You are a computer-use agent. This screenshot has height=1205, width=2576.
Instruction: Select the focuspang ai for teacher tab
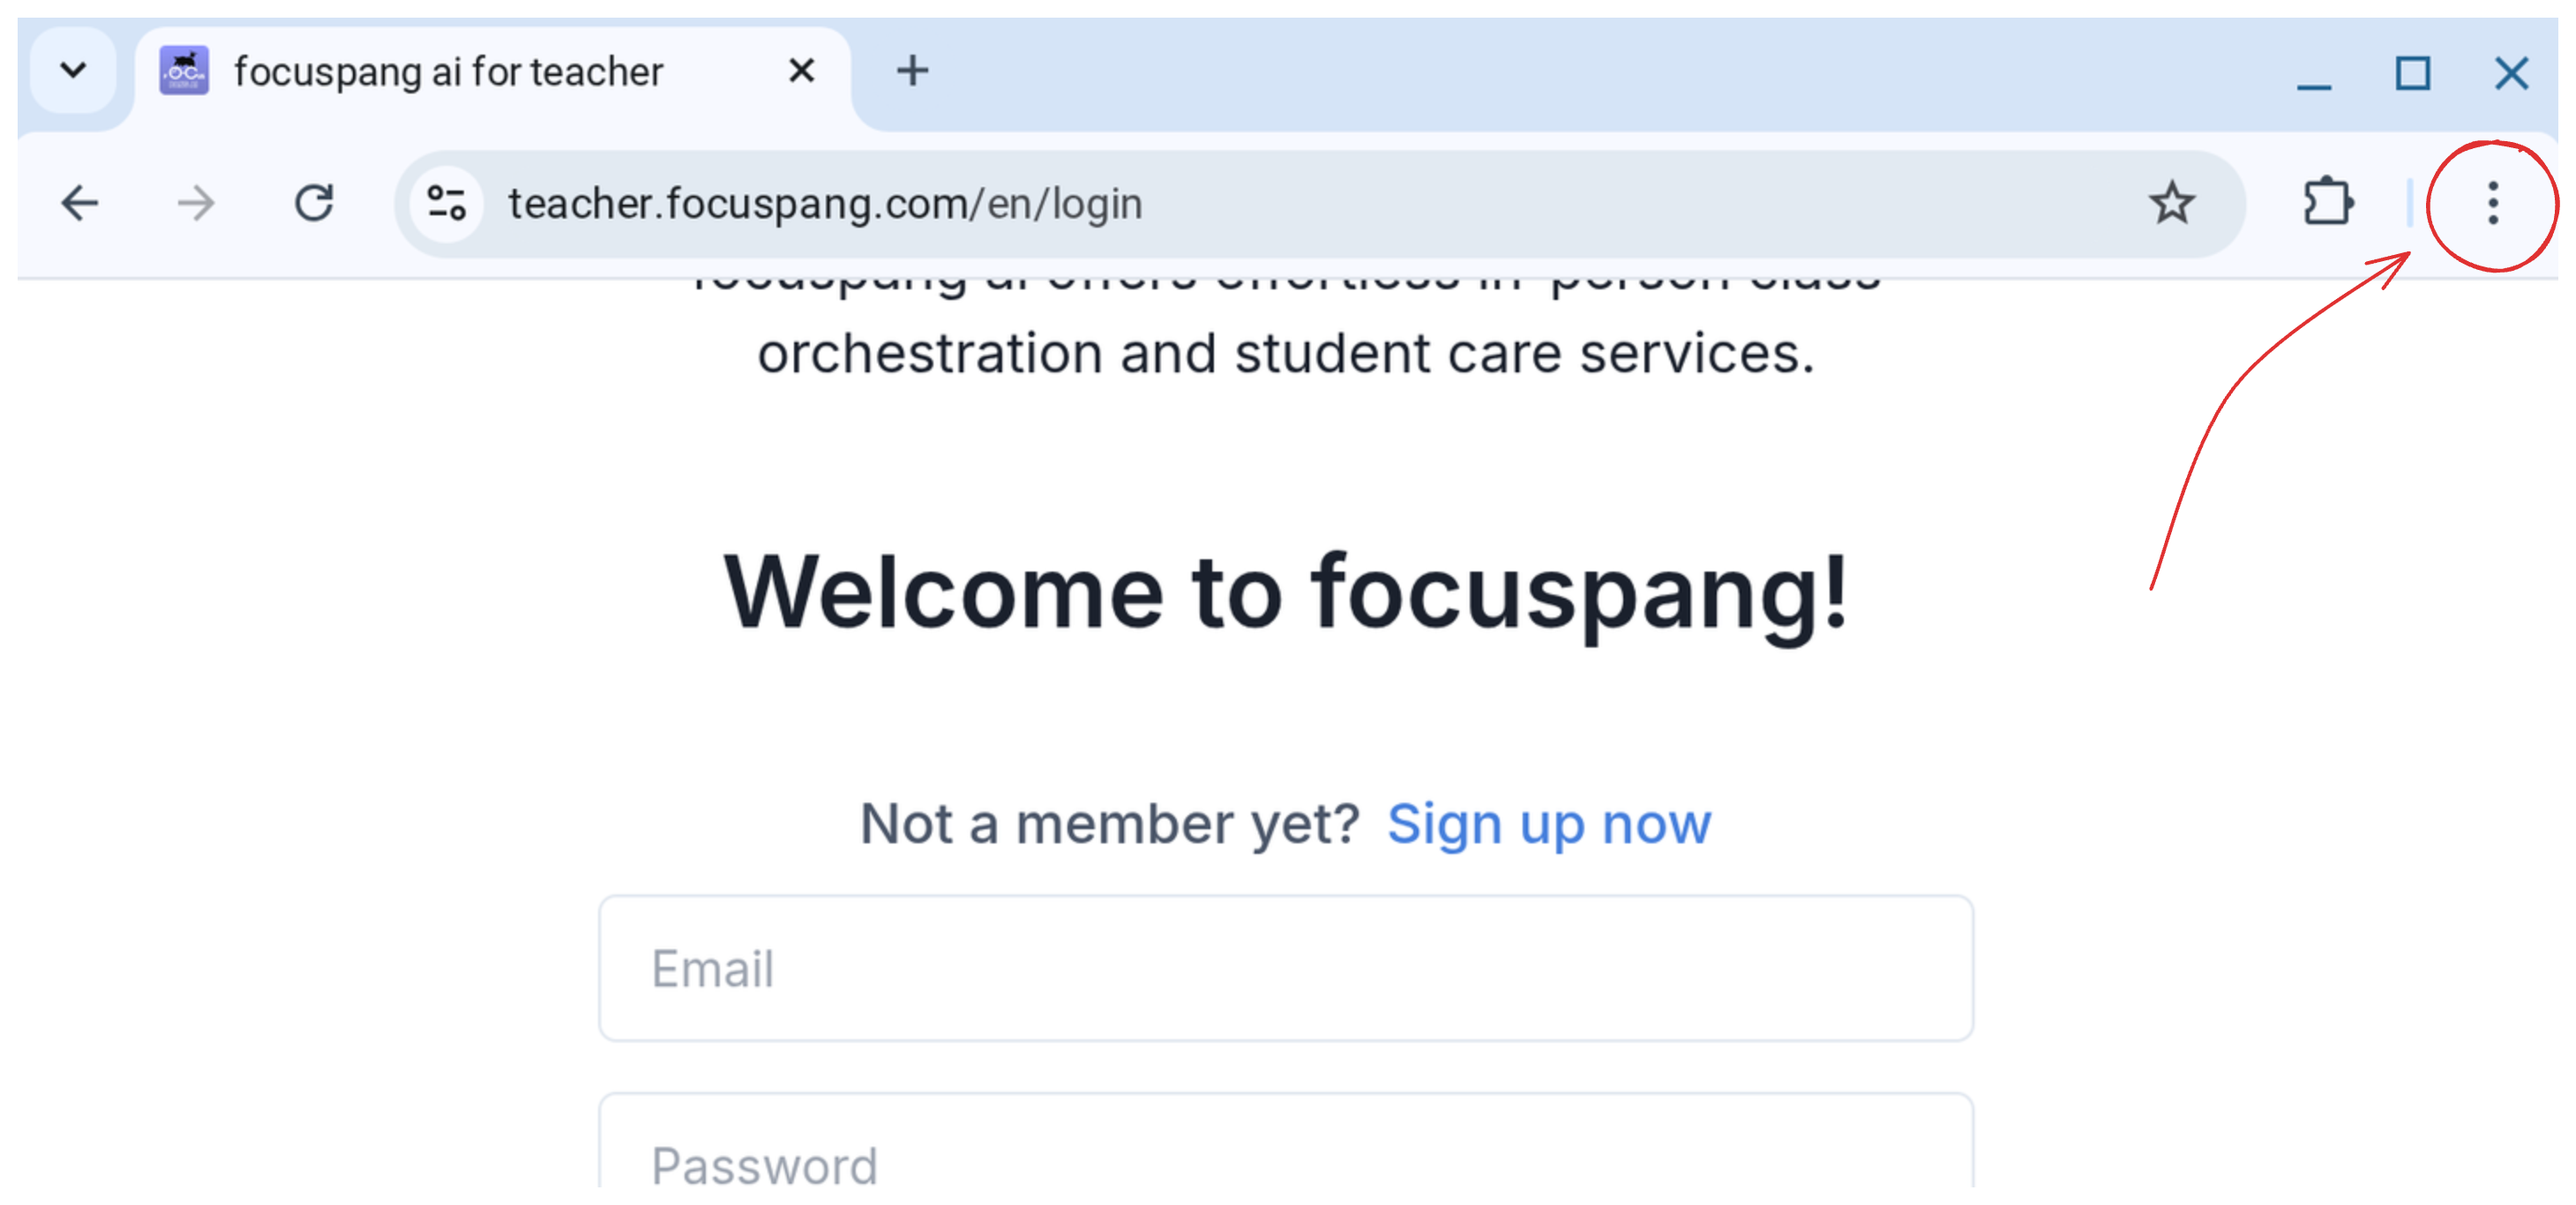tap(447, 72)
